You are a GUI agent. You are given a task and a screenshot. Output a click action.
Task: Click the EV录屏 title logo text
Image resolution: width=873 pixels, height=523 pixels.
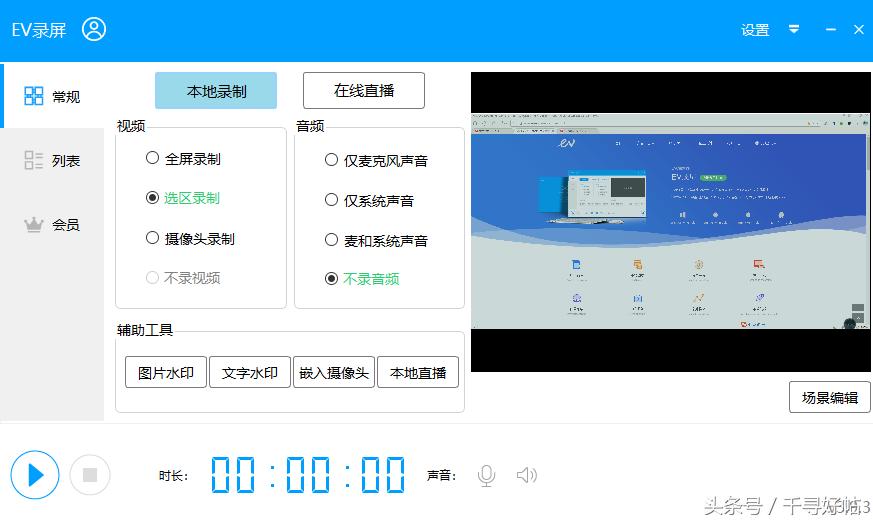(x=39, y=30)
